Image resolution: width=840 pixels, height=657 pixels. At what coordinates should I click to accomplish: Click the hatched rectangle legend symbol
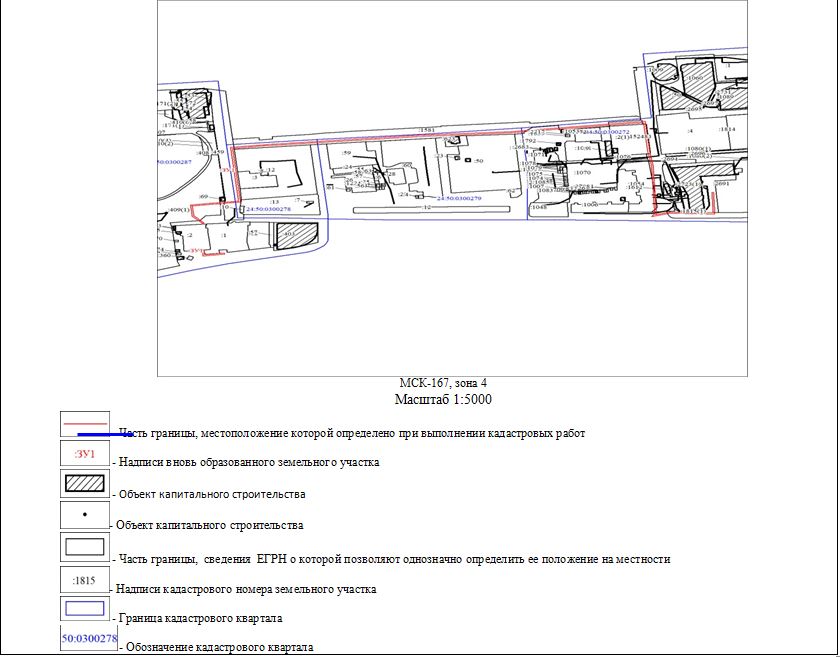click(x=85, y=485)
